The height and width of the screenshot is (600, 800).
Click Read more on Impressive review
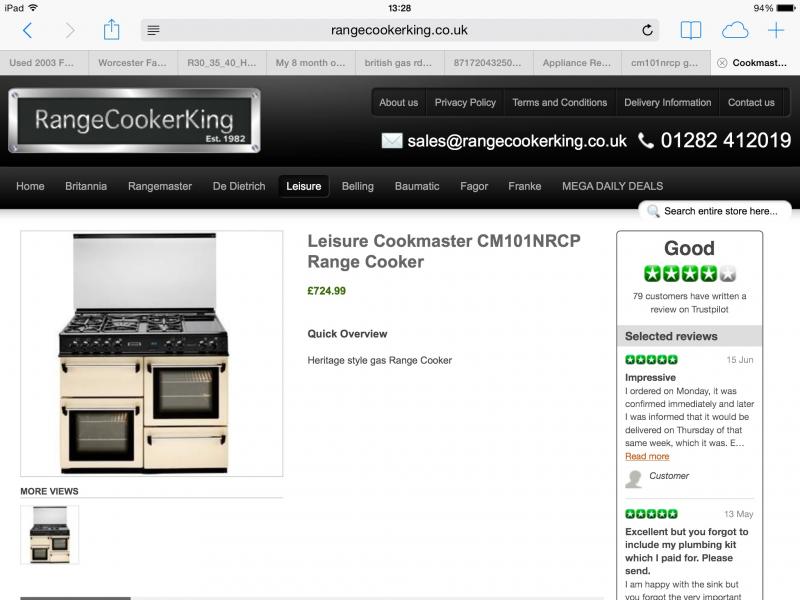pos(647,457)
